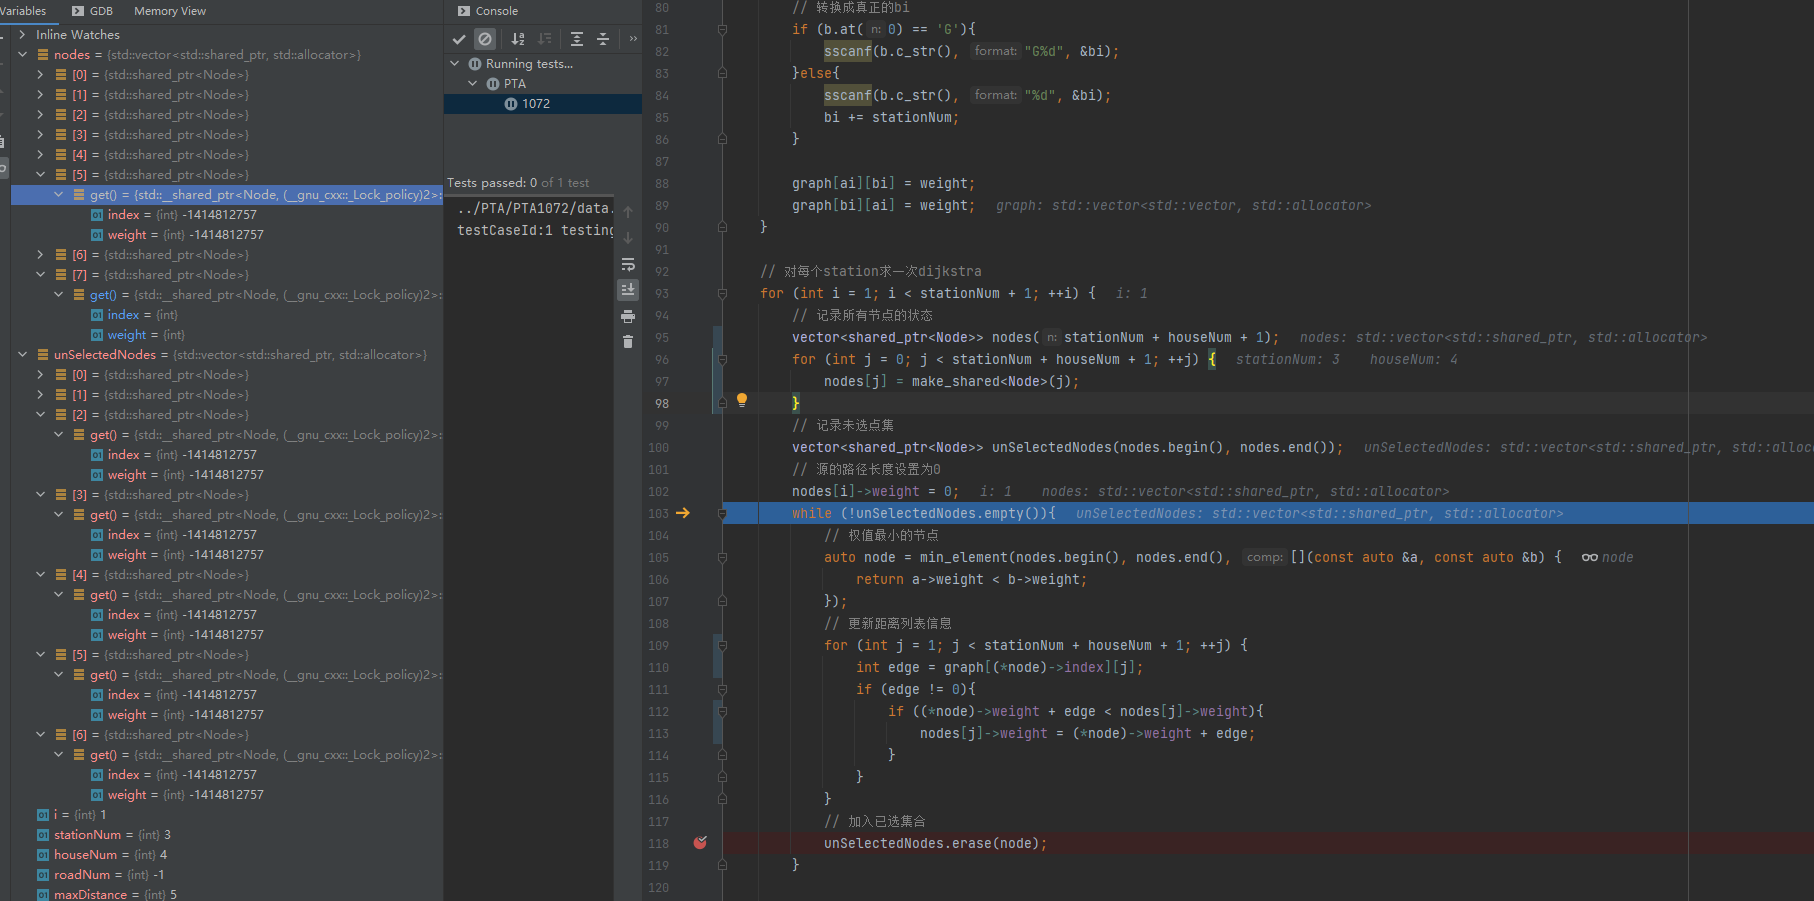Click the '../PTA/PTA1072/data' console output line
Viewport: 1814px width, 901px height.
pyautogui.click(x=533, y=208)
